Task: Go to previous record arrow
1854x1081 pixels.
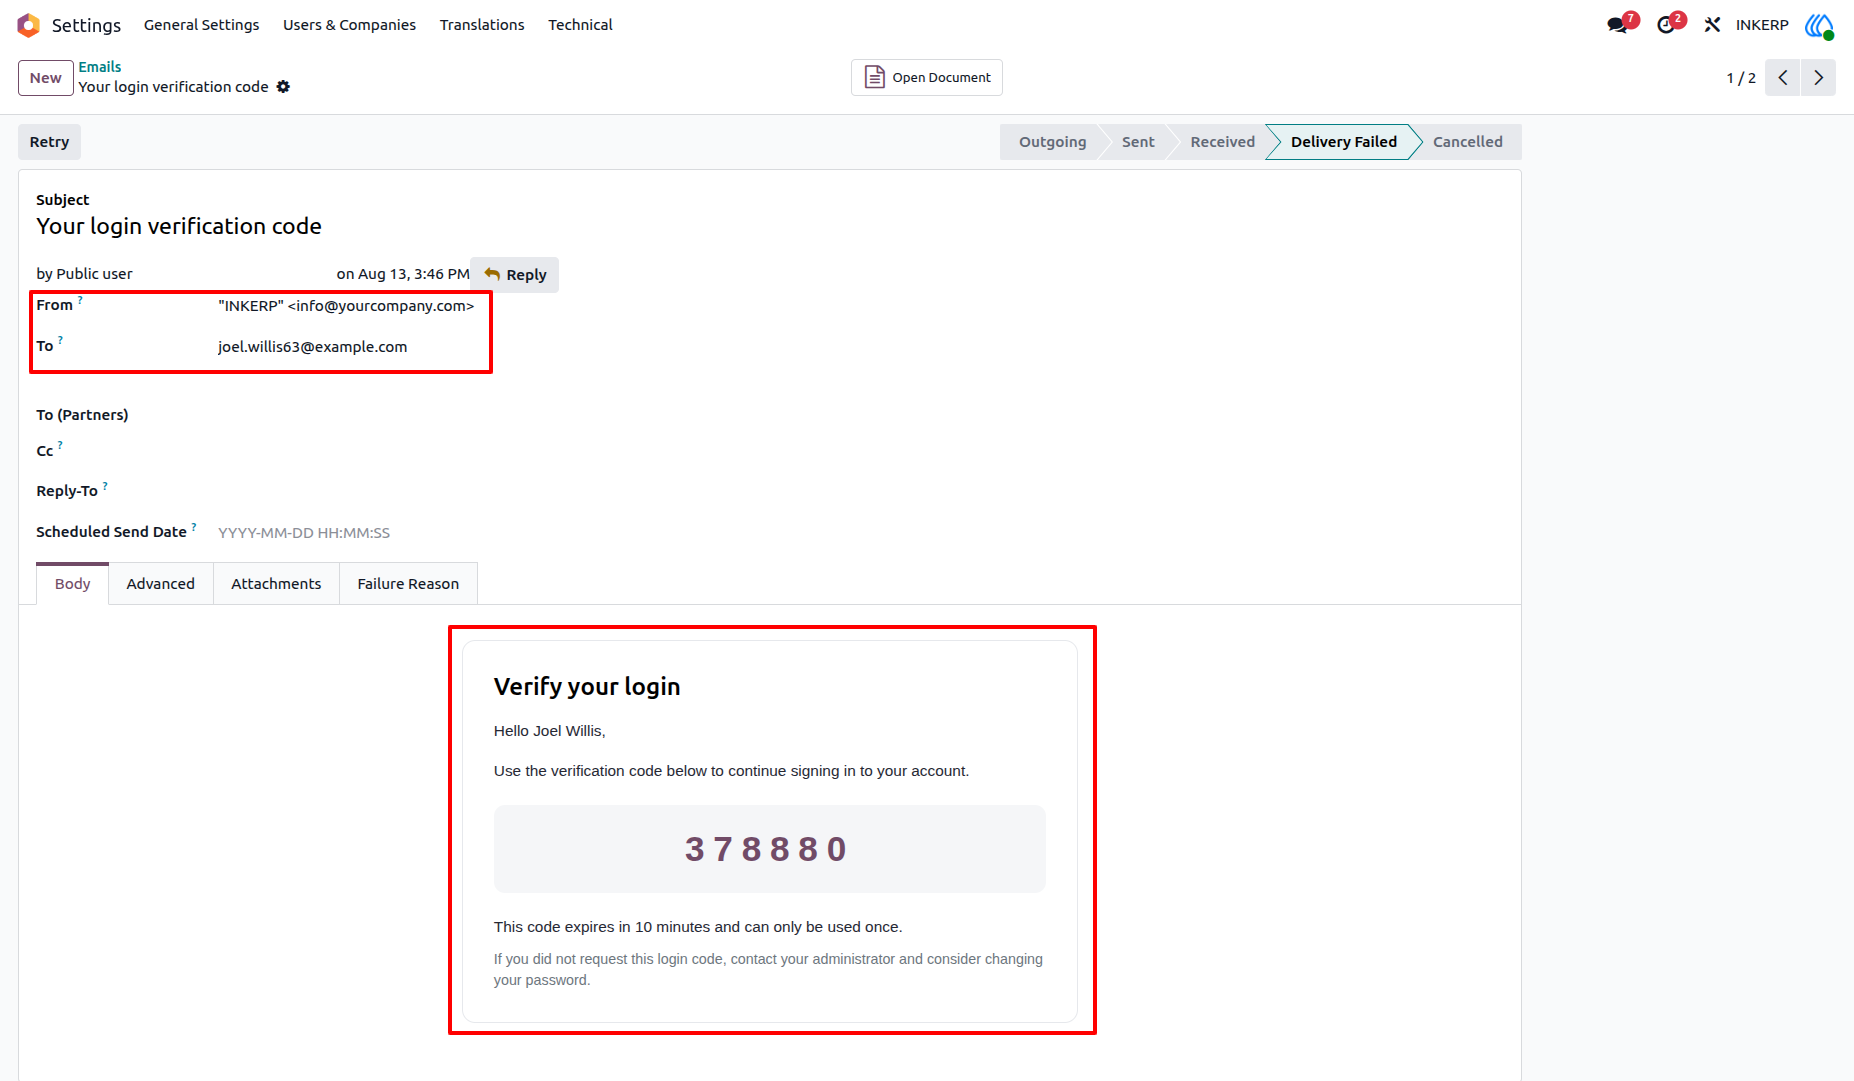Action: (1783, 78)
